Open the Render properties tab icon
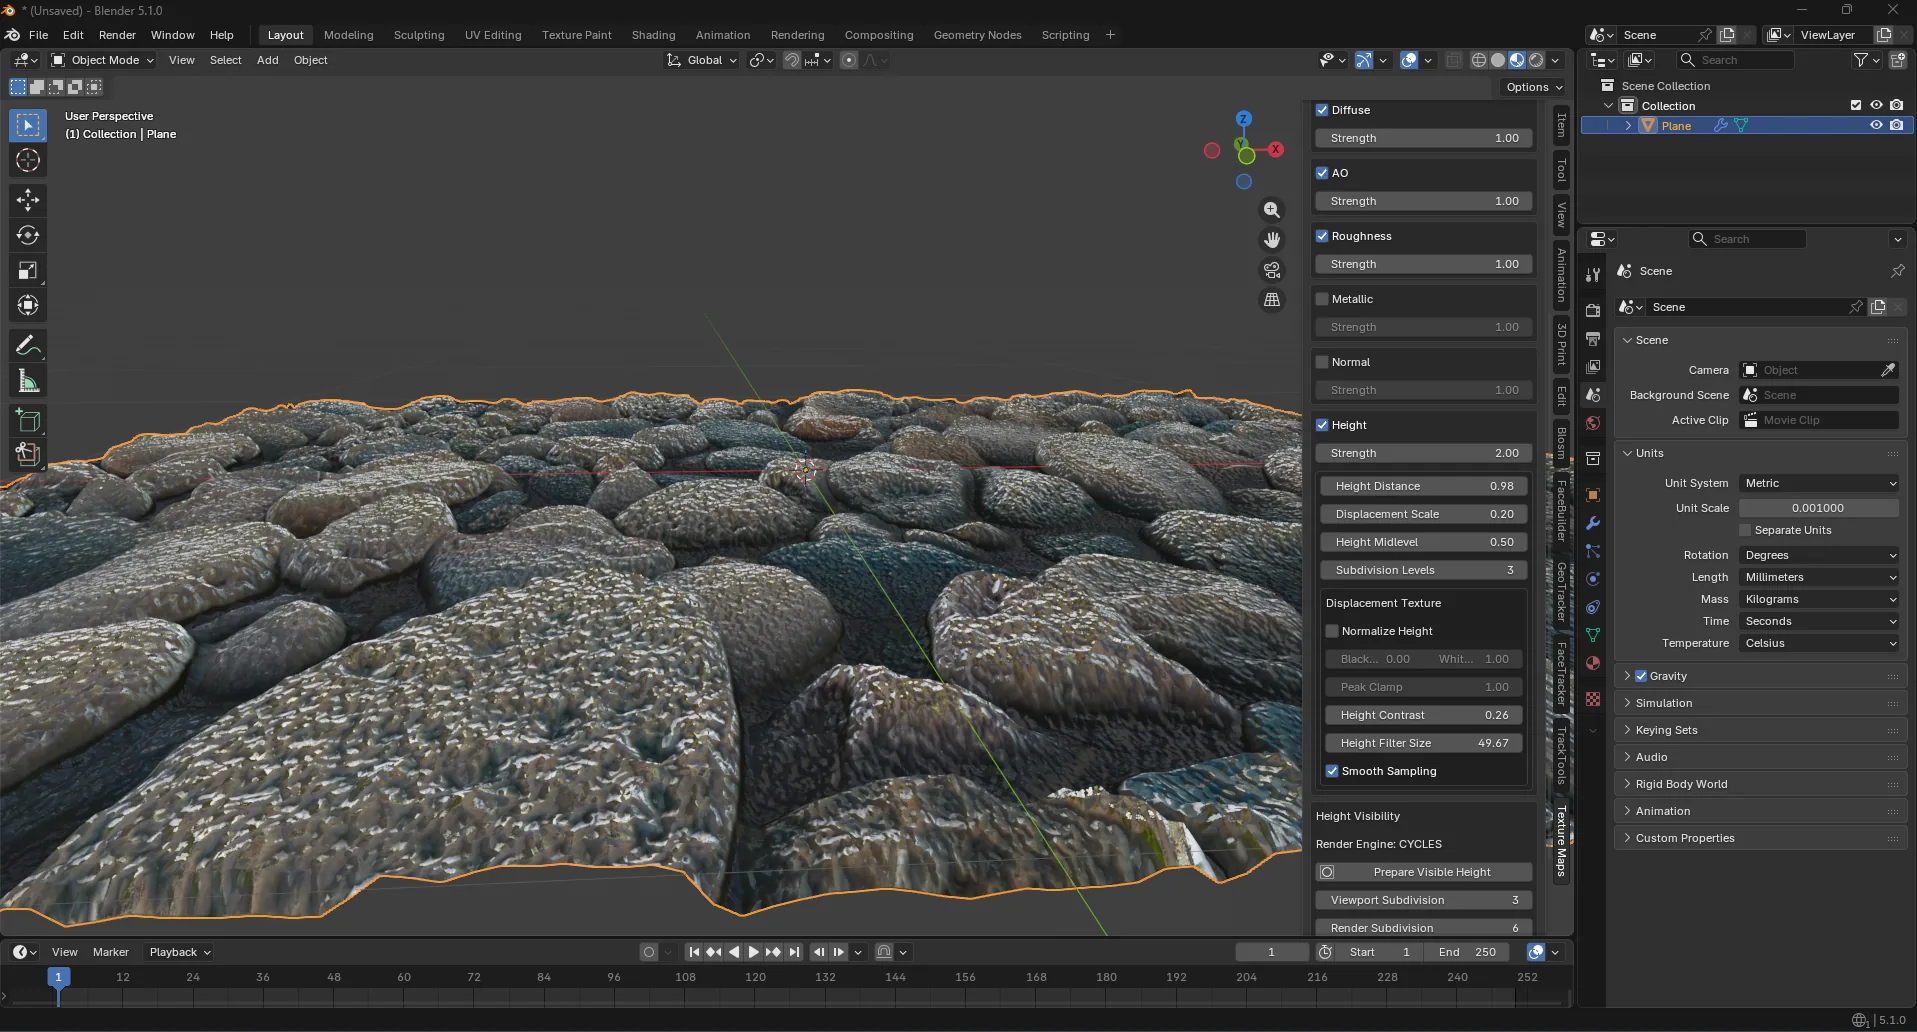 tap(1593, 311)
